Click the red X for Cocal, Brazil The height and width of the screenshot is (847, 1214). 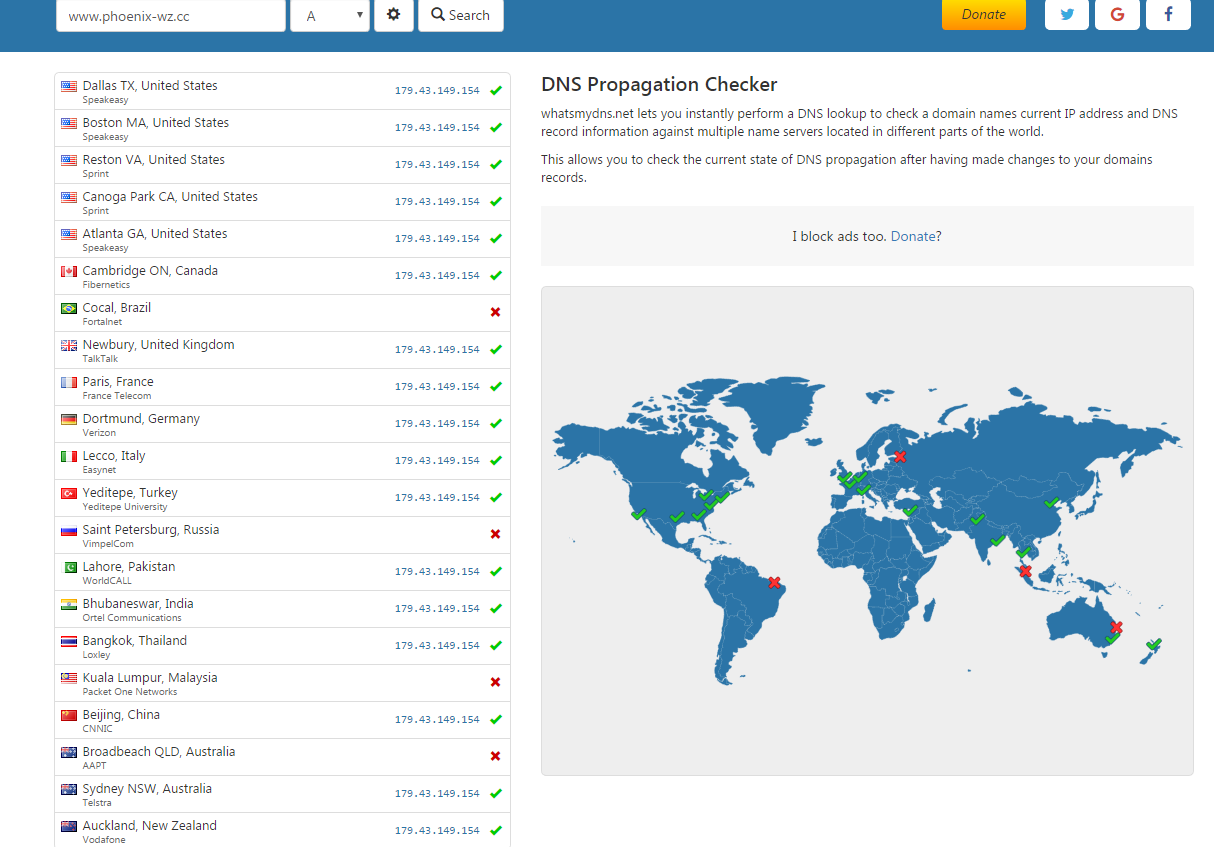[496, 313]
